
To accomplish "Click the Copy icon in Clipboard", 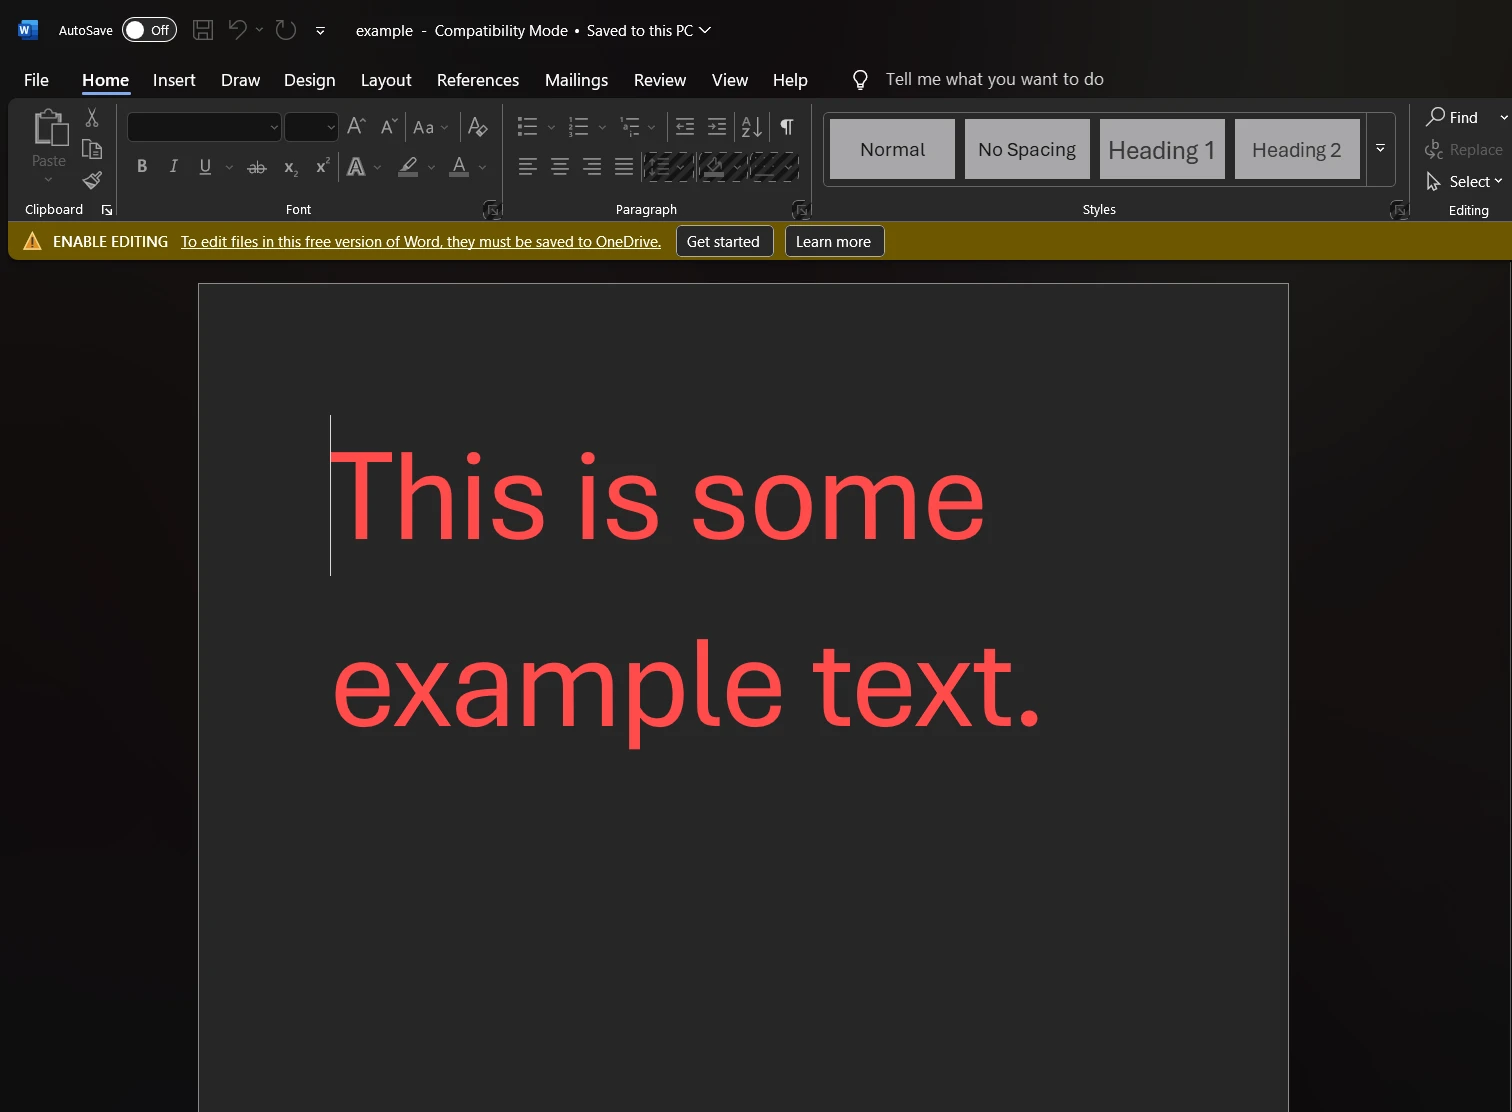I will [92, 149].
